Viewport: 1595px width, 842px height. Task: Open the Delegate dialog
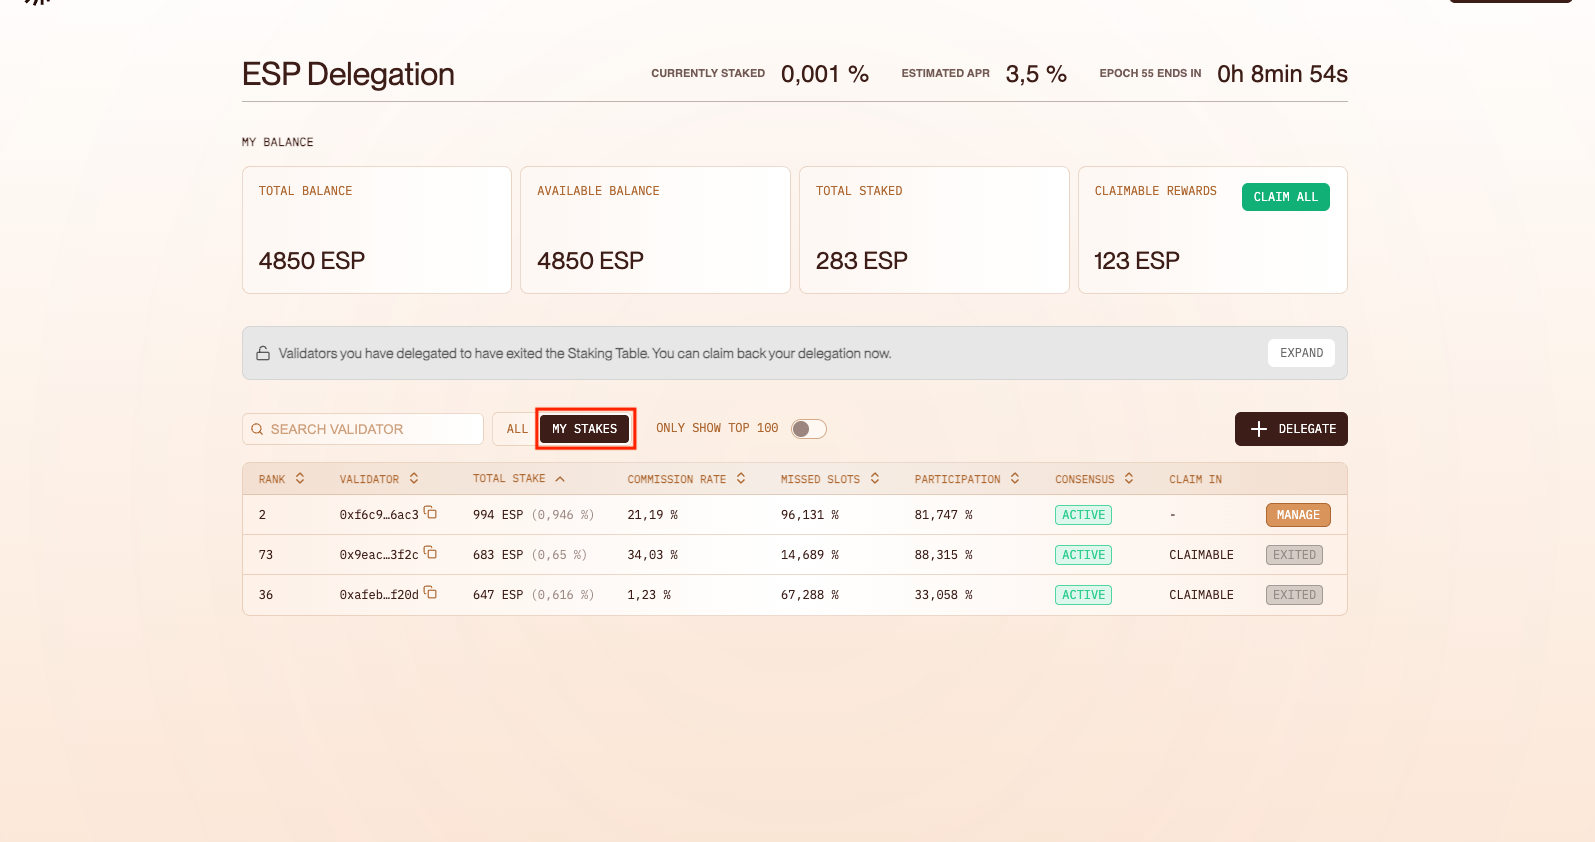pyautogui.click(x=1291, y=429)
